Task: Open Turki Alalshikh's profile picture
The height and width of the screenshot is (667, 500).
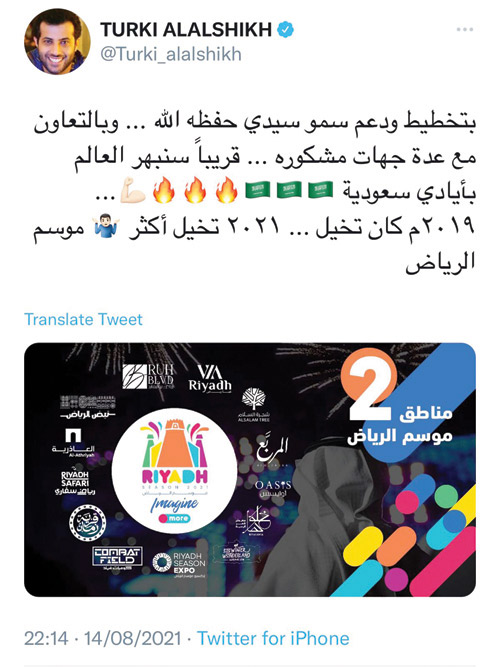Action: pos(57,42)
